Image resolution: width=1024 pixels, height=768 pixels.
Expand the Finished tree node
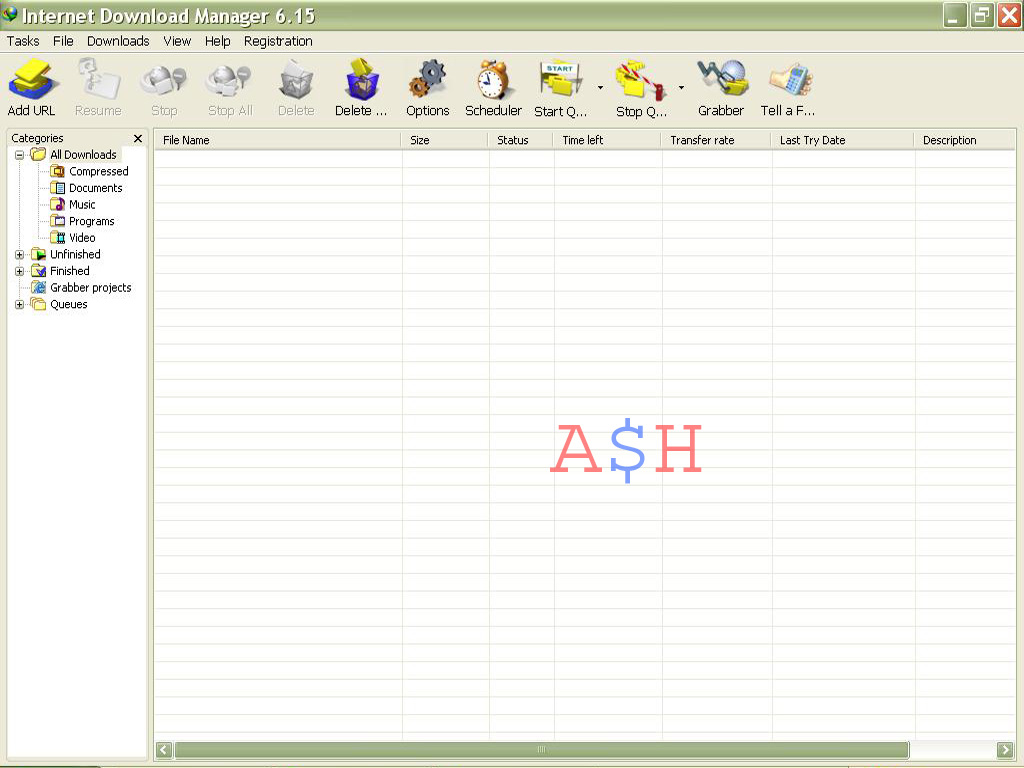20,271
